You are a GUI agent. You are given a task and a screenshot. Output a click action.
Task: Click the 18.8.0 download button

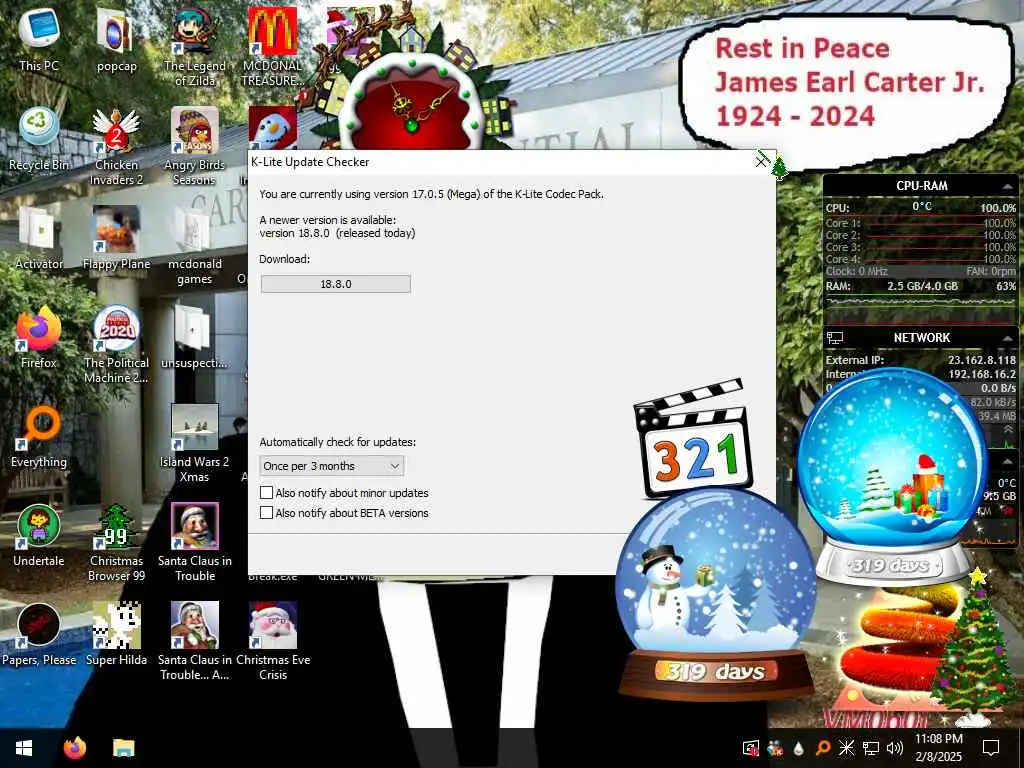[x=336, y=284]
